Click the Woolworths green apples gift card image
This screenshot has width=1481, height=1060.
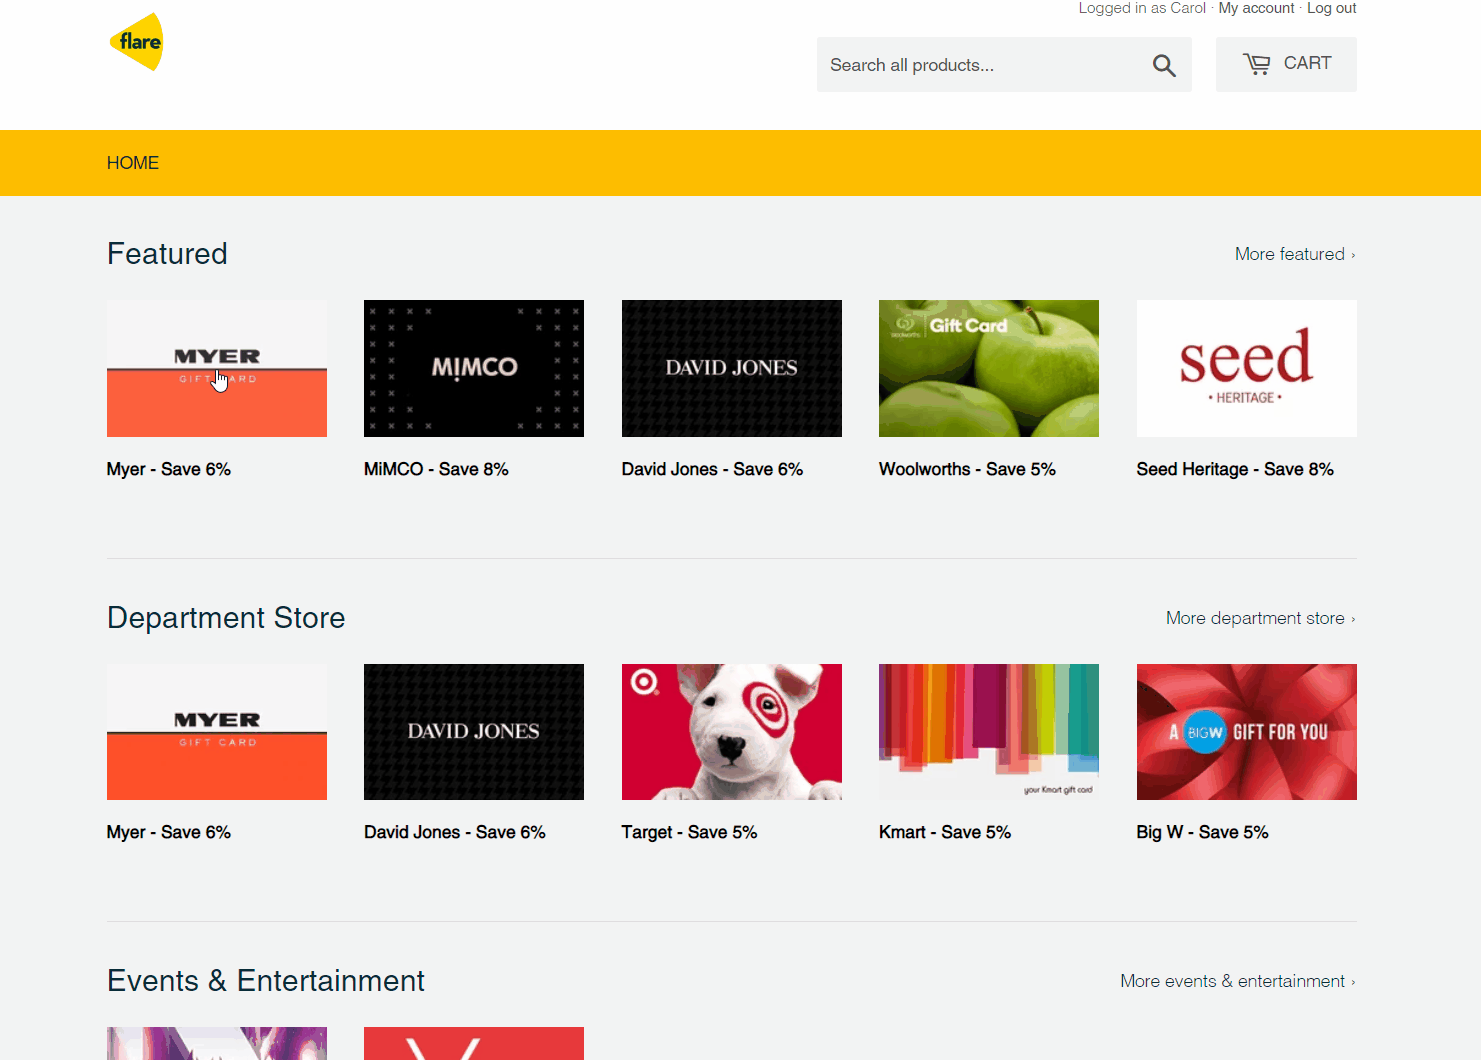point(988,368)
